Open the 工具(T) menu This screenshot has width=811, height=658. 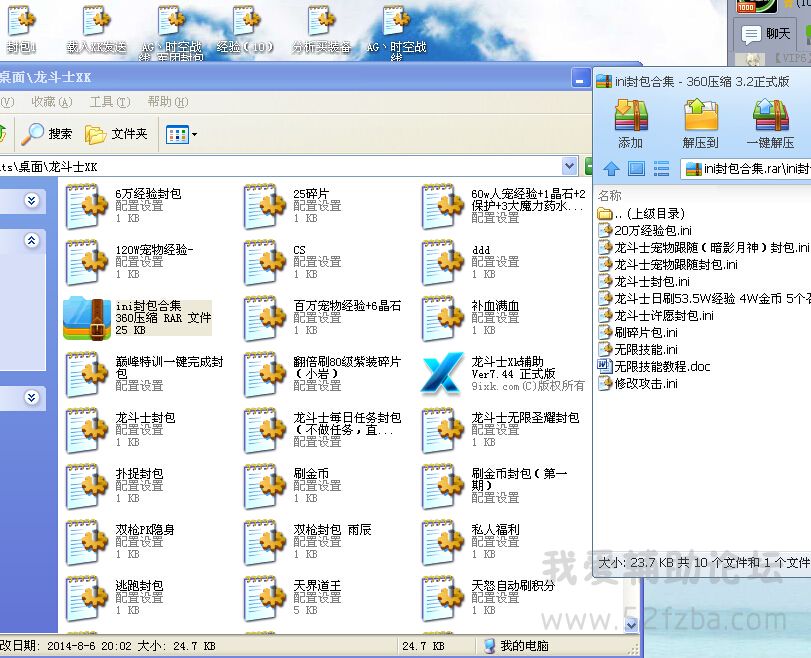point(110,102)
